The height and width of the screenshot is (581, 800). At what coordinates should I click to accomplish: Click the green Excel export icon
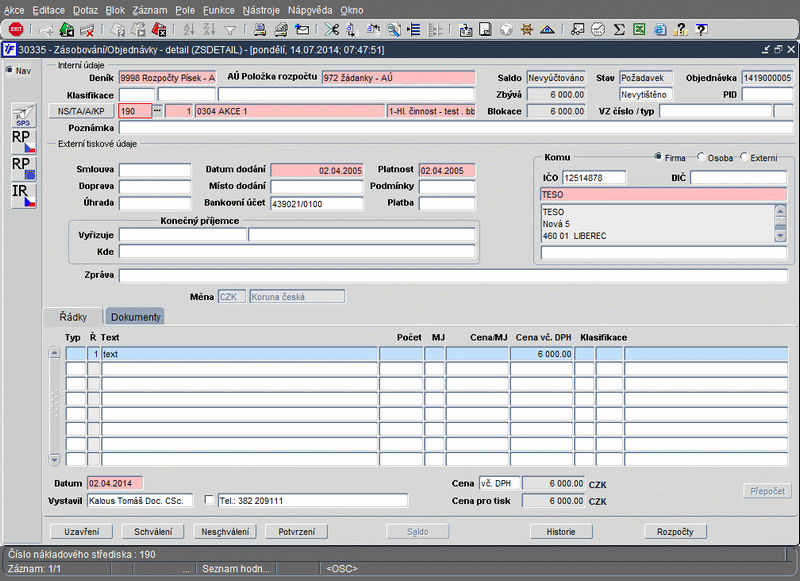(x=639, y=30)
